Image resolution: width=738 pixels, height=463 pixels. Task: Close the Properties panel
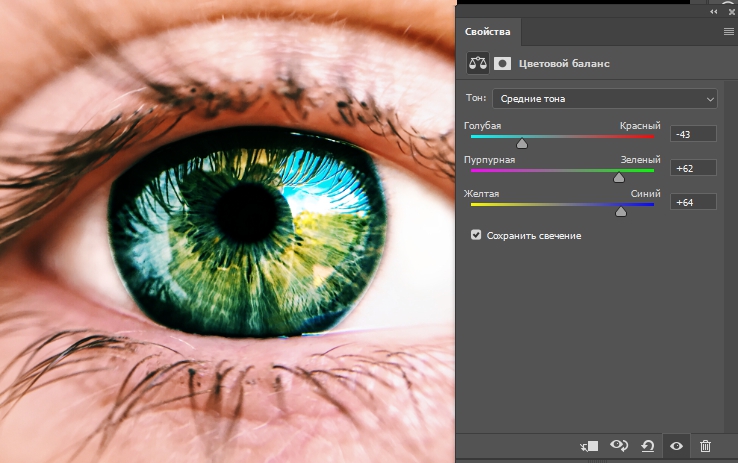(x=732, y=12)
